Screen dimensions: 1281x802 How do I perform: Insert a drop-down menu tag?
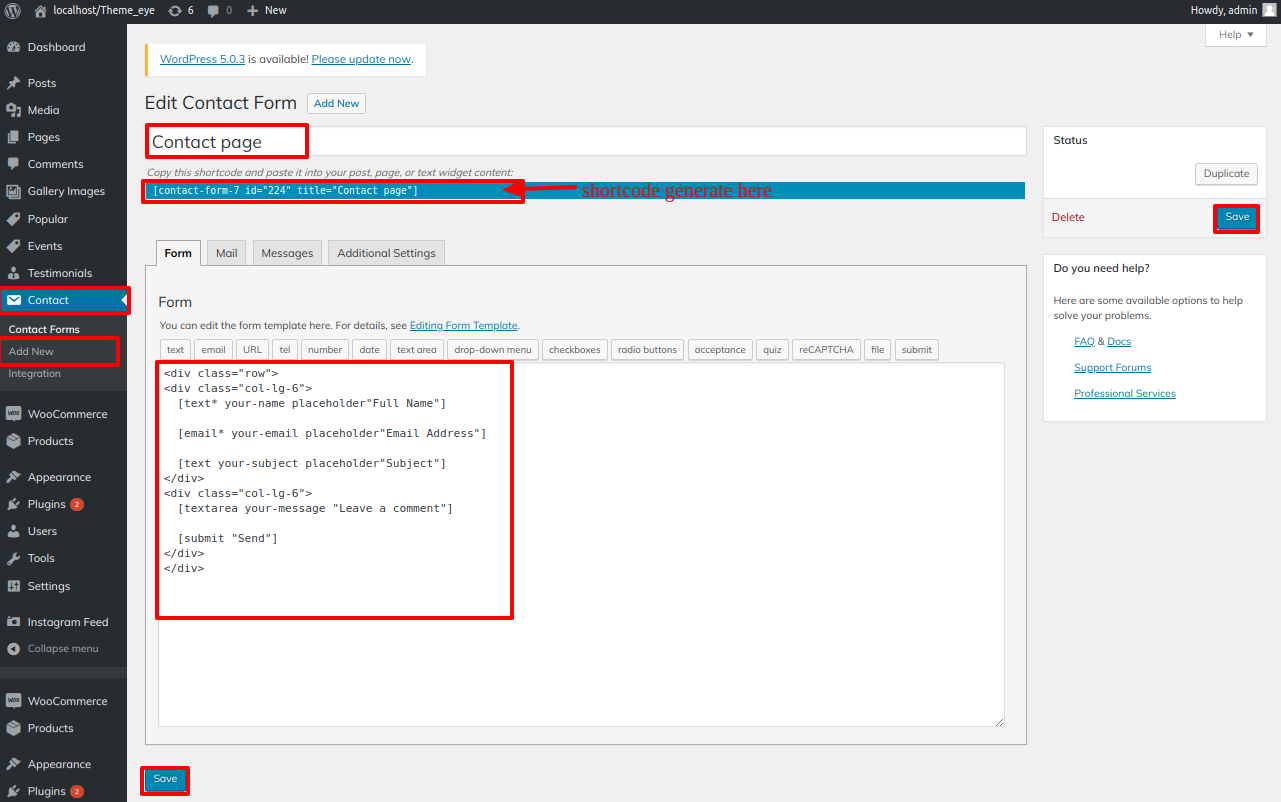pyautogui.click(x=493, y=349)
